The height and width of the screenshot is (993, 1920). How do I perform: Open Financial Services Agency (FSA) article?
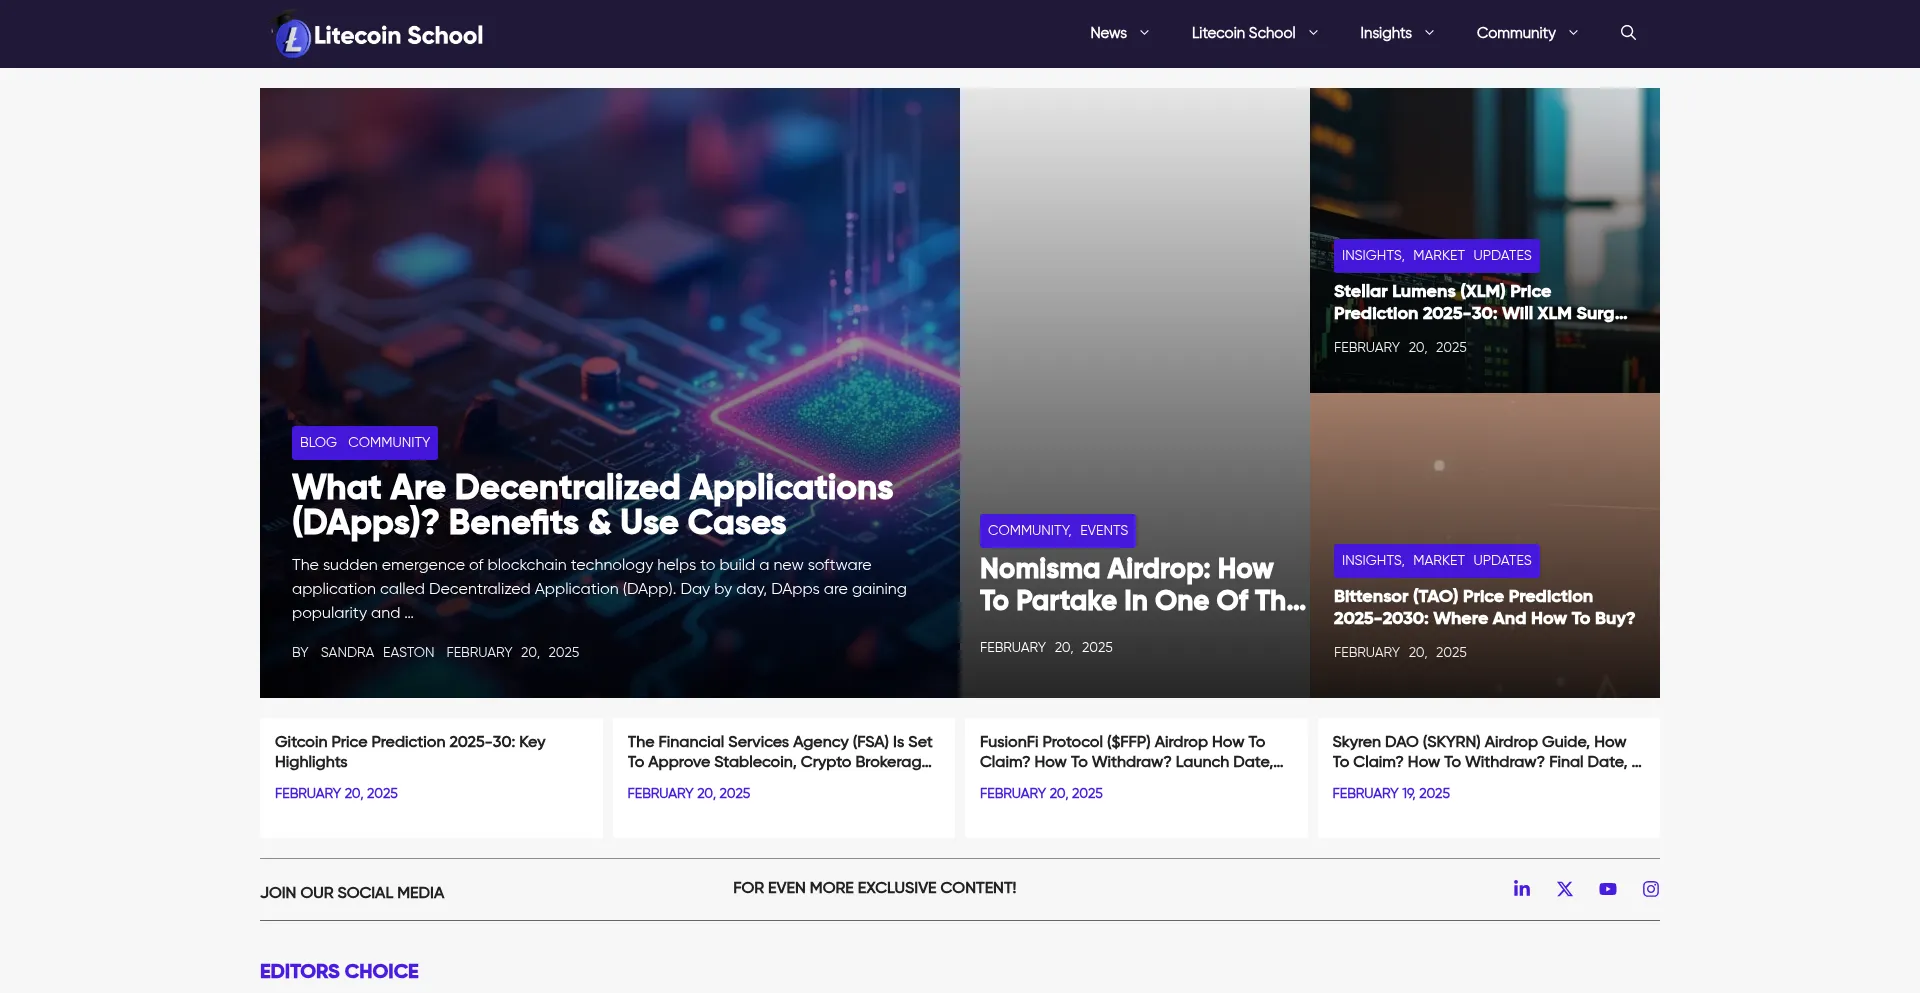click(780, 752)
